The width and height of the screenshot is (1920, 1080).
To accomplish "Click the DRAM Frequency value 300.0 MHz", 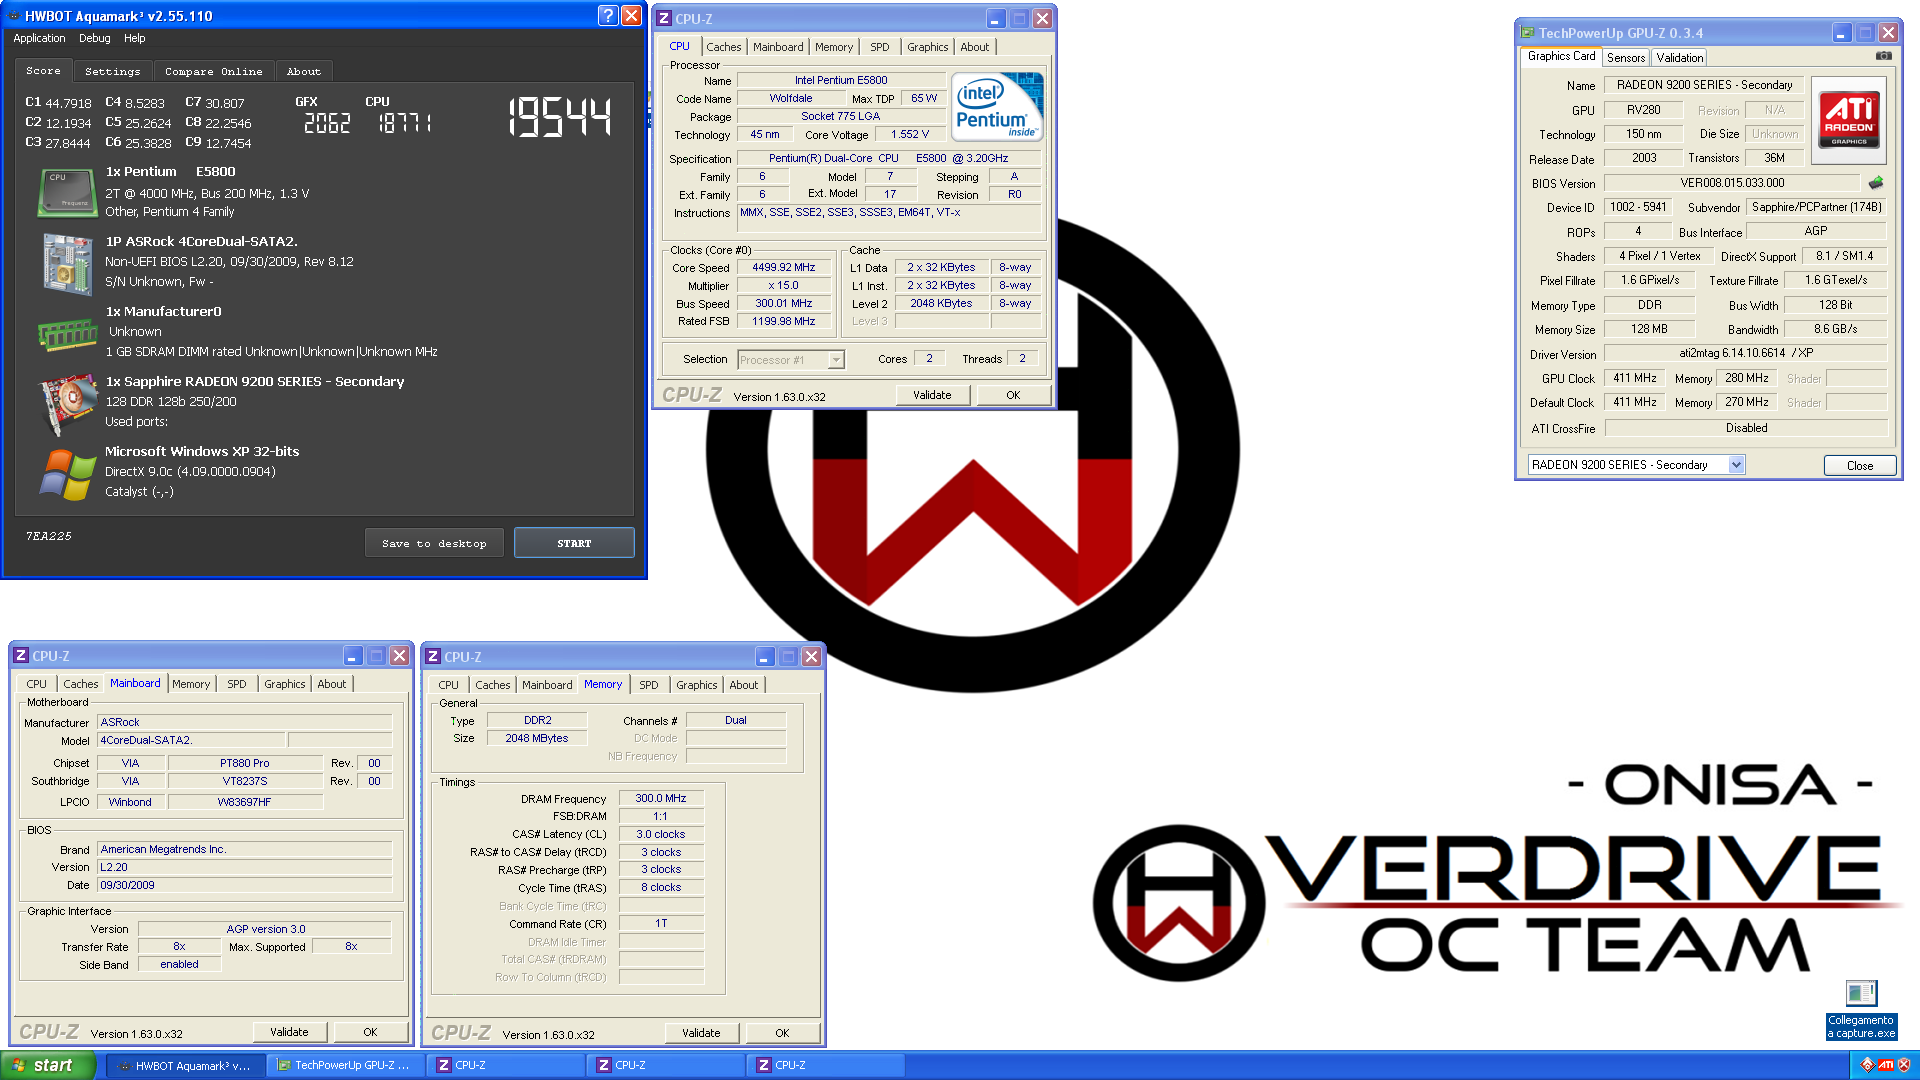I will point(661,798).
